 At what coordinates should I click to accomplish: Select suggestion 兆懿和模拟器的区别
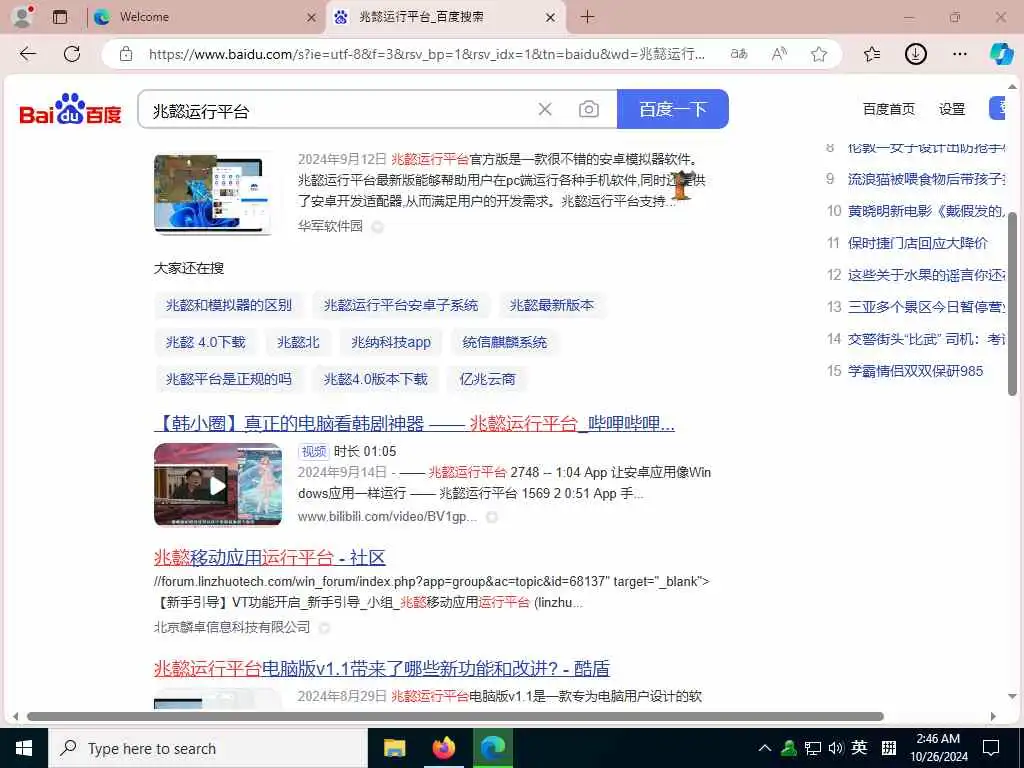(x=229, y=305)
